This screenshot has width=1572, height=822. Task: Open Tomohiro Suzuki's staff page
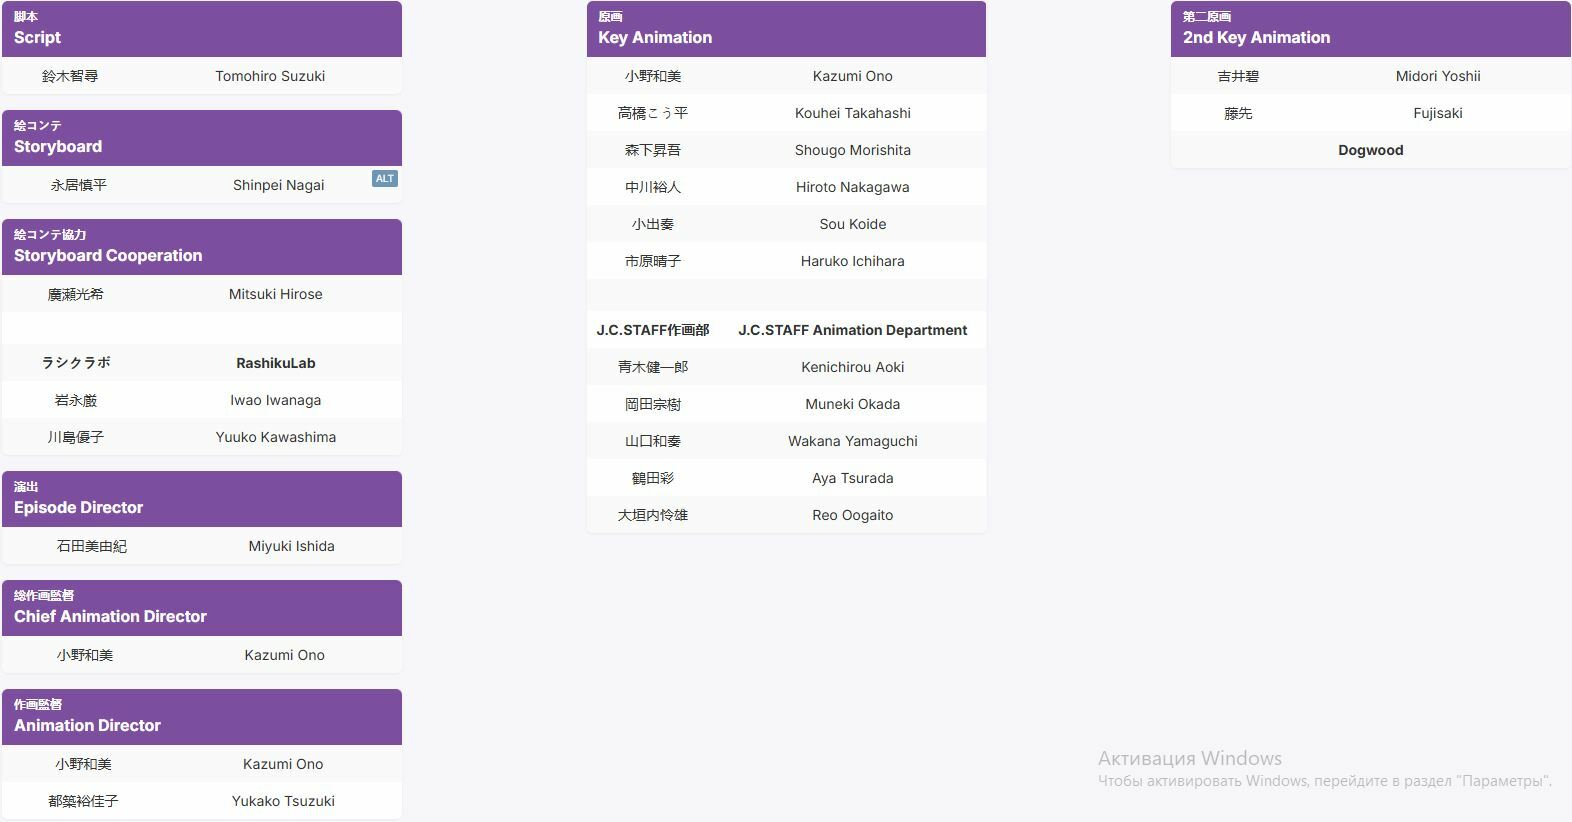click(x=270, y=76)
